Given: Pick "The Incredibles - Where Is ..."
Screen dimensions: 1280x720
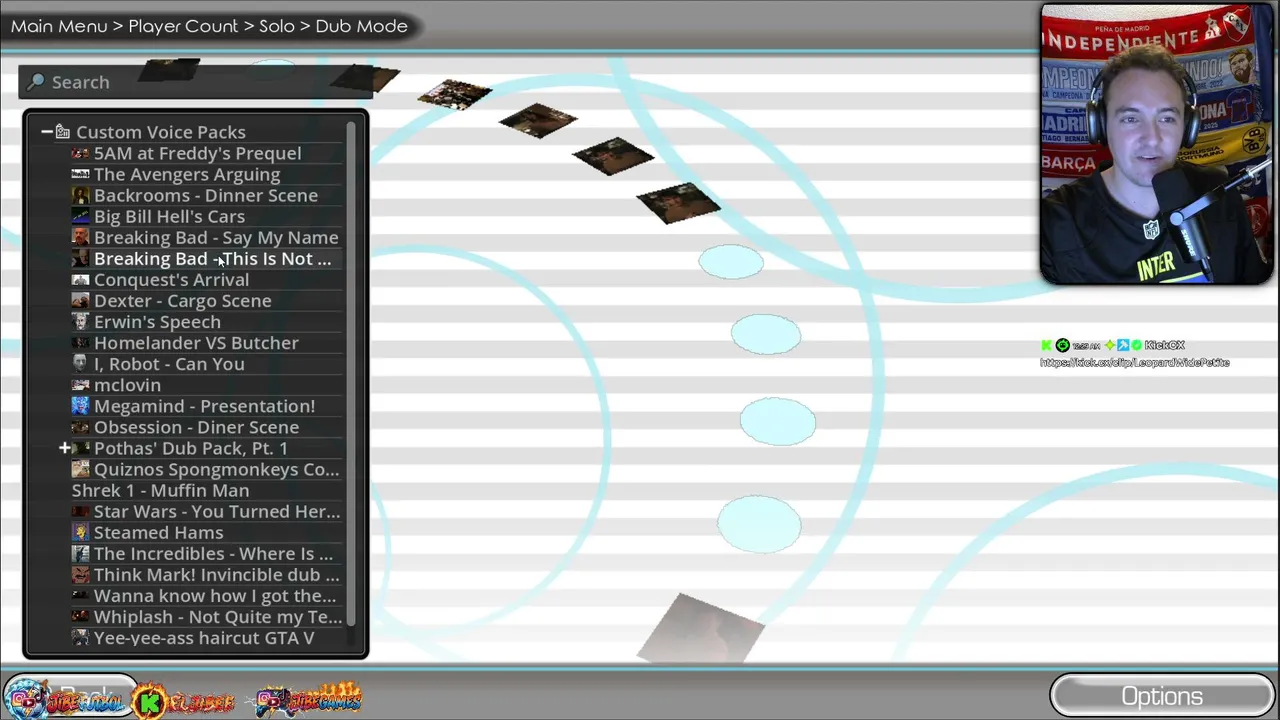Looking at the screenshot, I should pyautogui.click(x=213, y=553).
